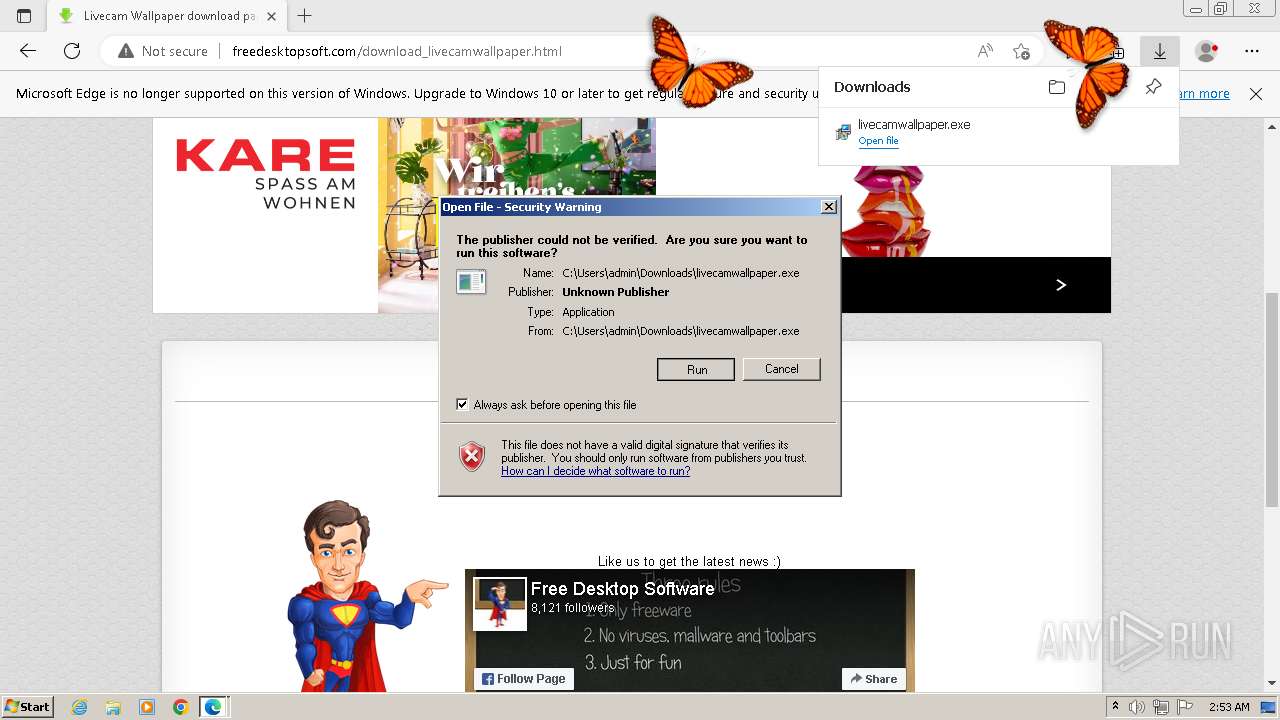Open the Windows Start button
The image size is (1280, 720).
pos(28,707)
